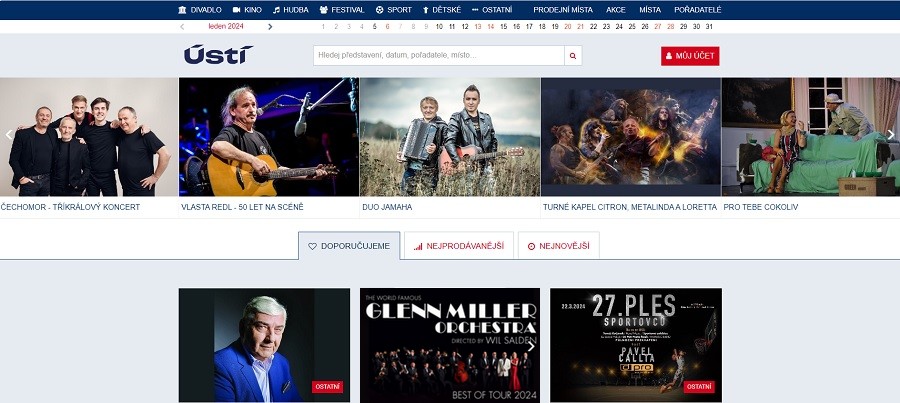This screenshot has height=403, width=900.
Task: Select day 27 in the calendar strip
Action: 657,26
